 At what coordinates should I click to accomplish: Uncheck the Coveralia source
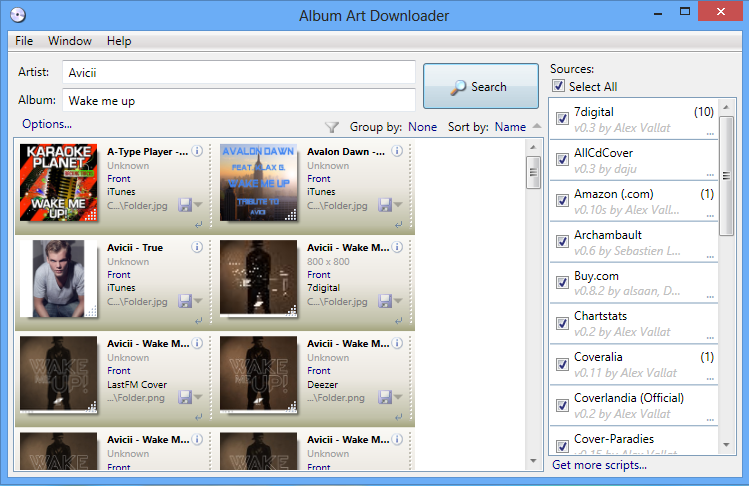[x=562, y=365]
